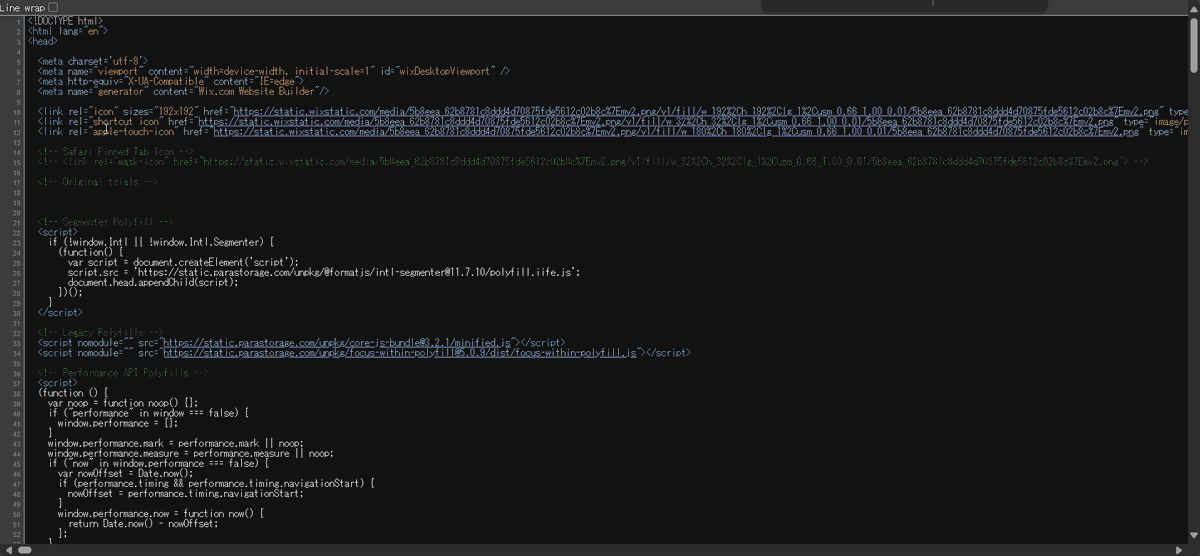The height and width of the screenshot is (556, 1200).
Task: Open the shortcut icon href link
Action: click(x=655, y=121)
